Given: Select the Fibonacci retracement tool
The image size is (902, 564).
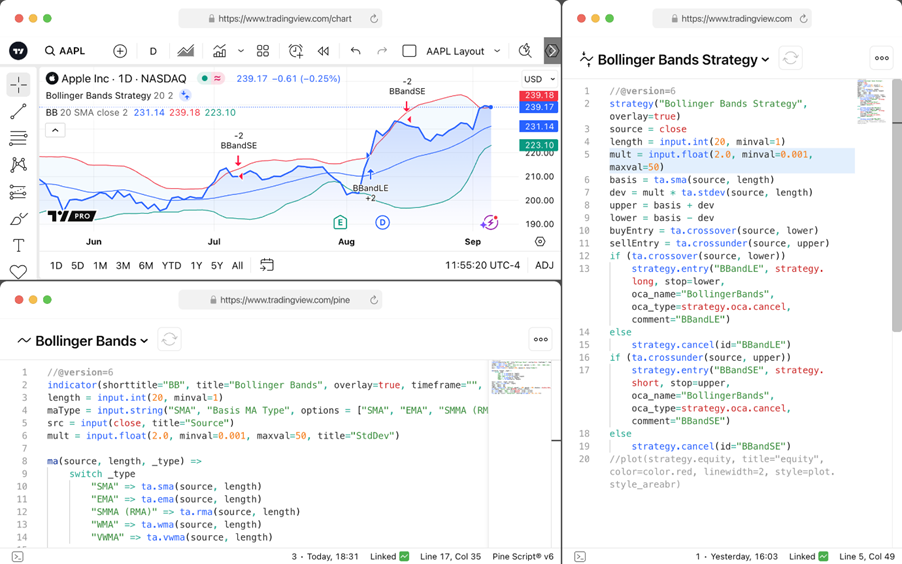Looking at the screenshot, I should click(18, 138).
